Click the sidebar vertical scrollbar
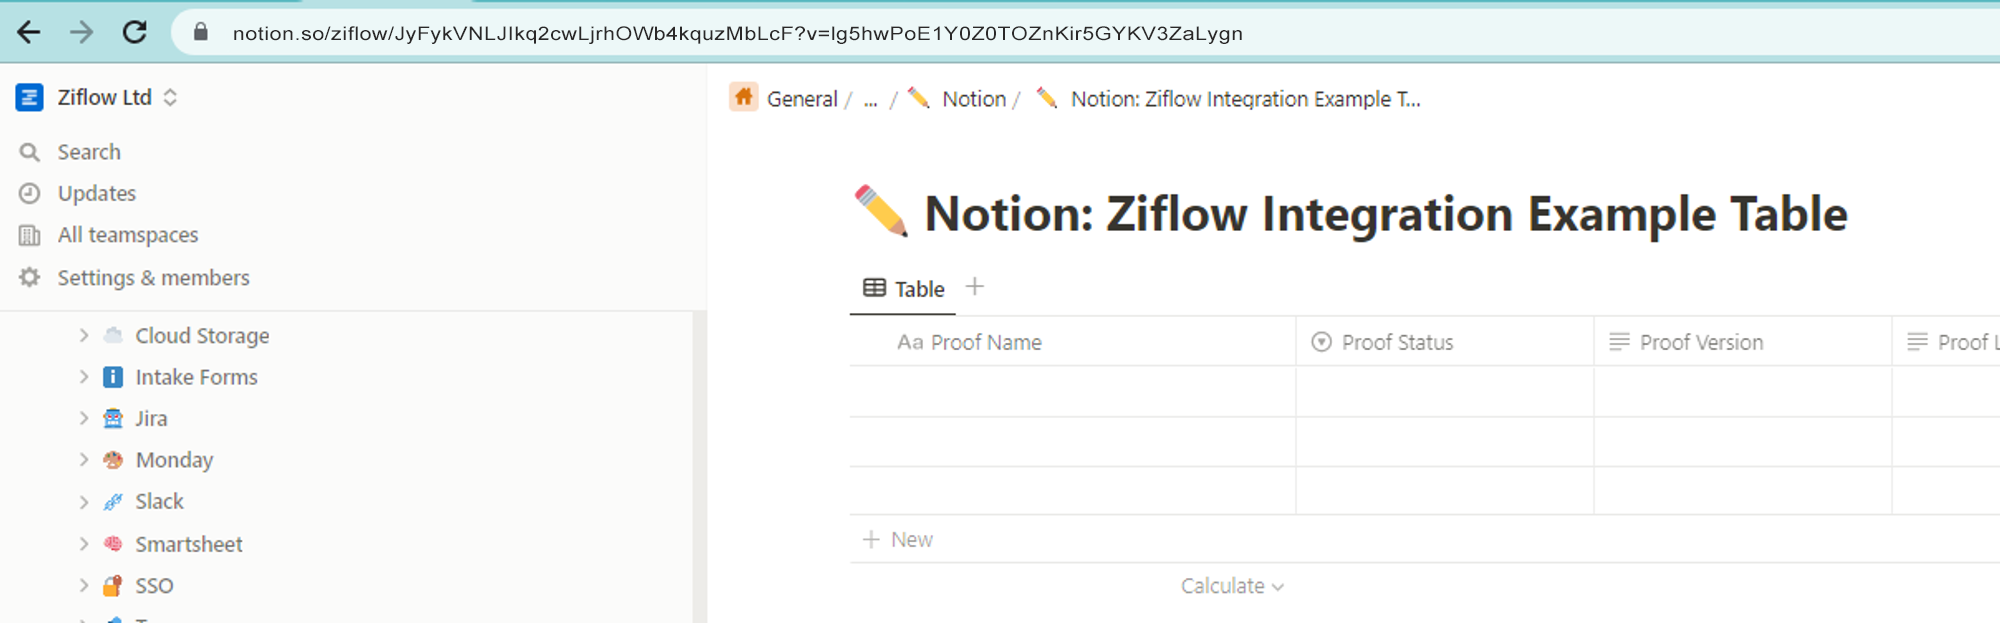The height and width of the screenshot is (623, 2000). point(700,466)
